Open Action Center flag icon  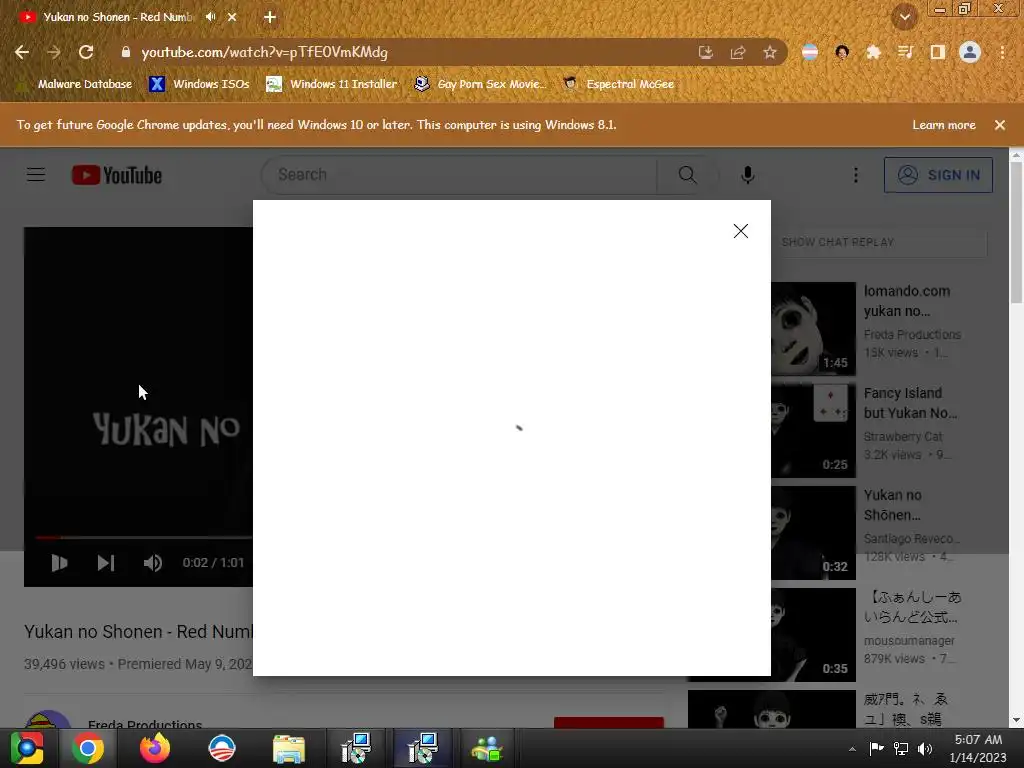click(x=876, y=748)
